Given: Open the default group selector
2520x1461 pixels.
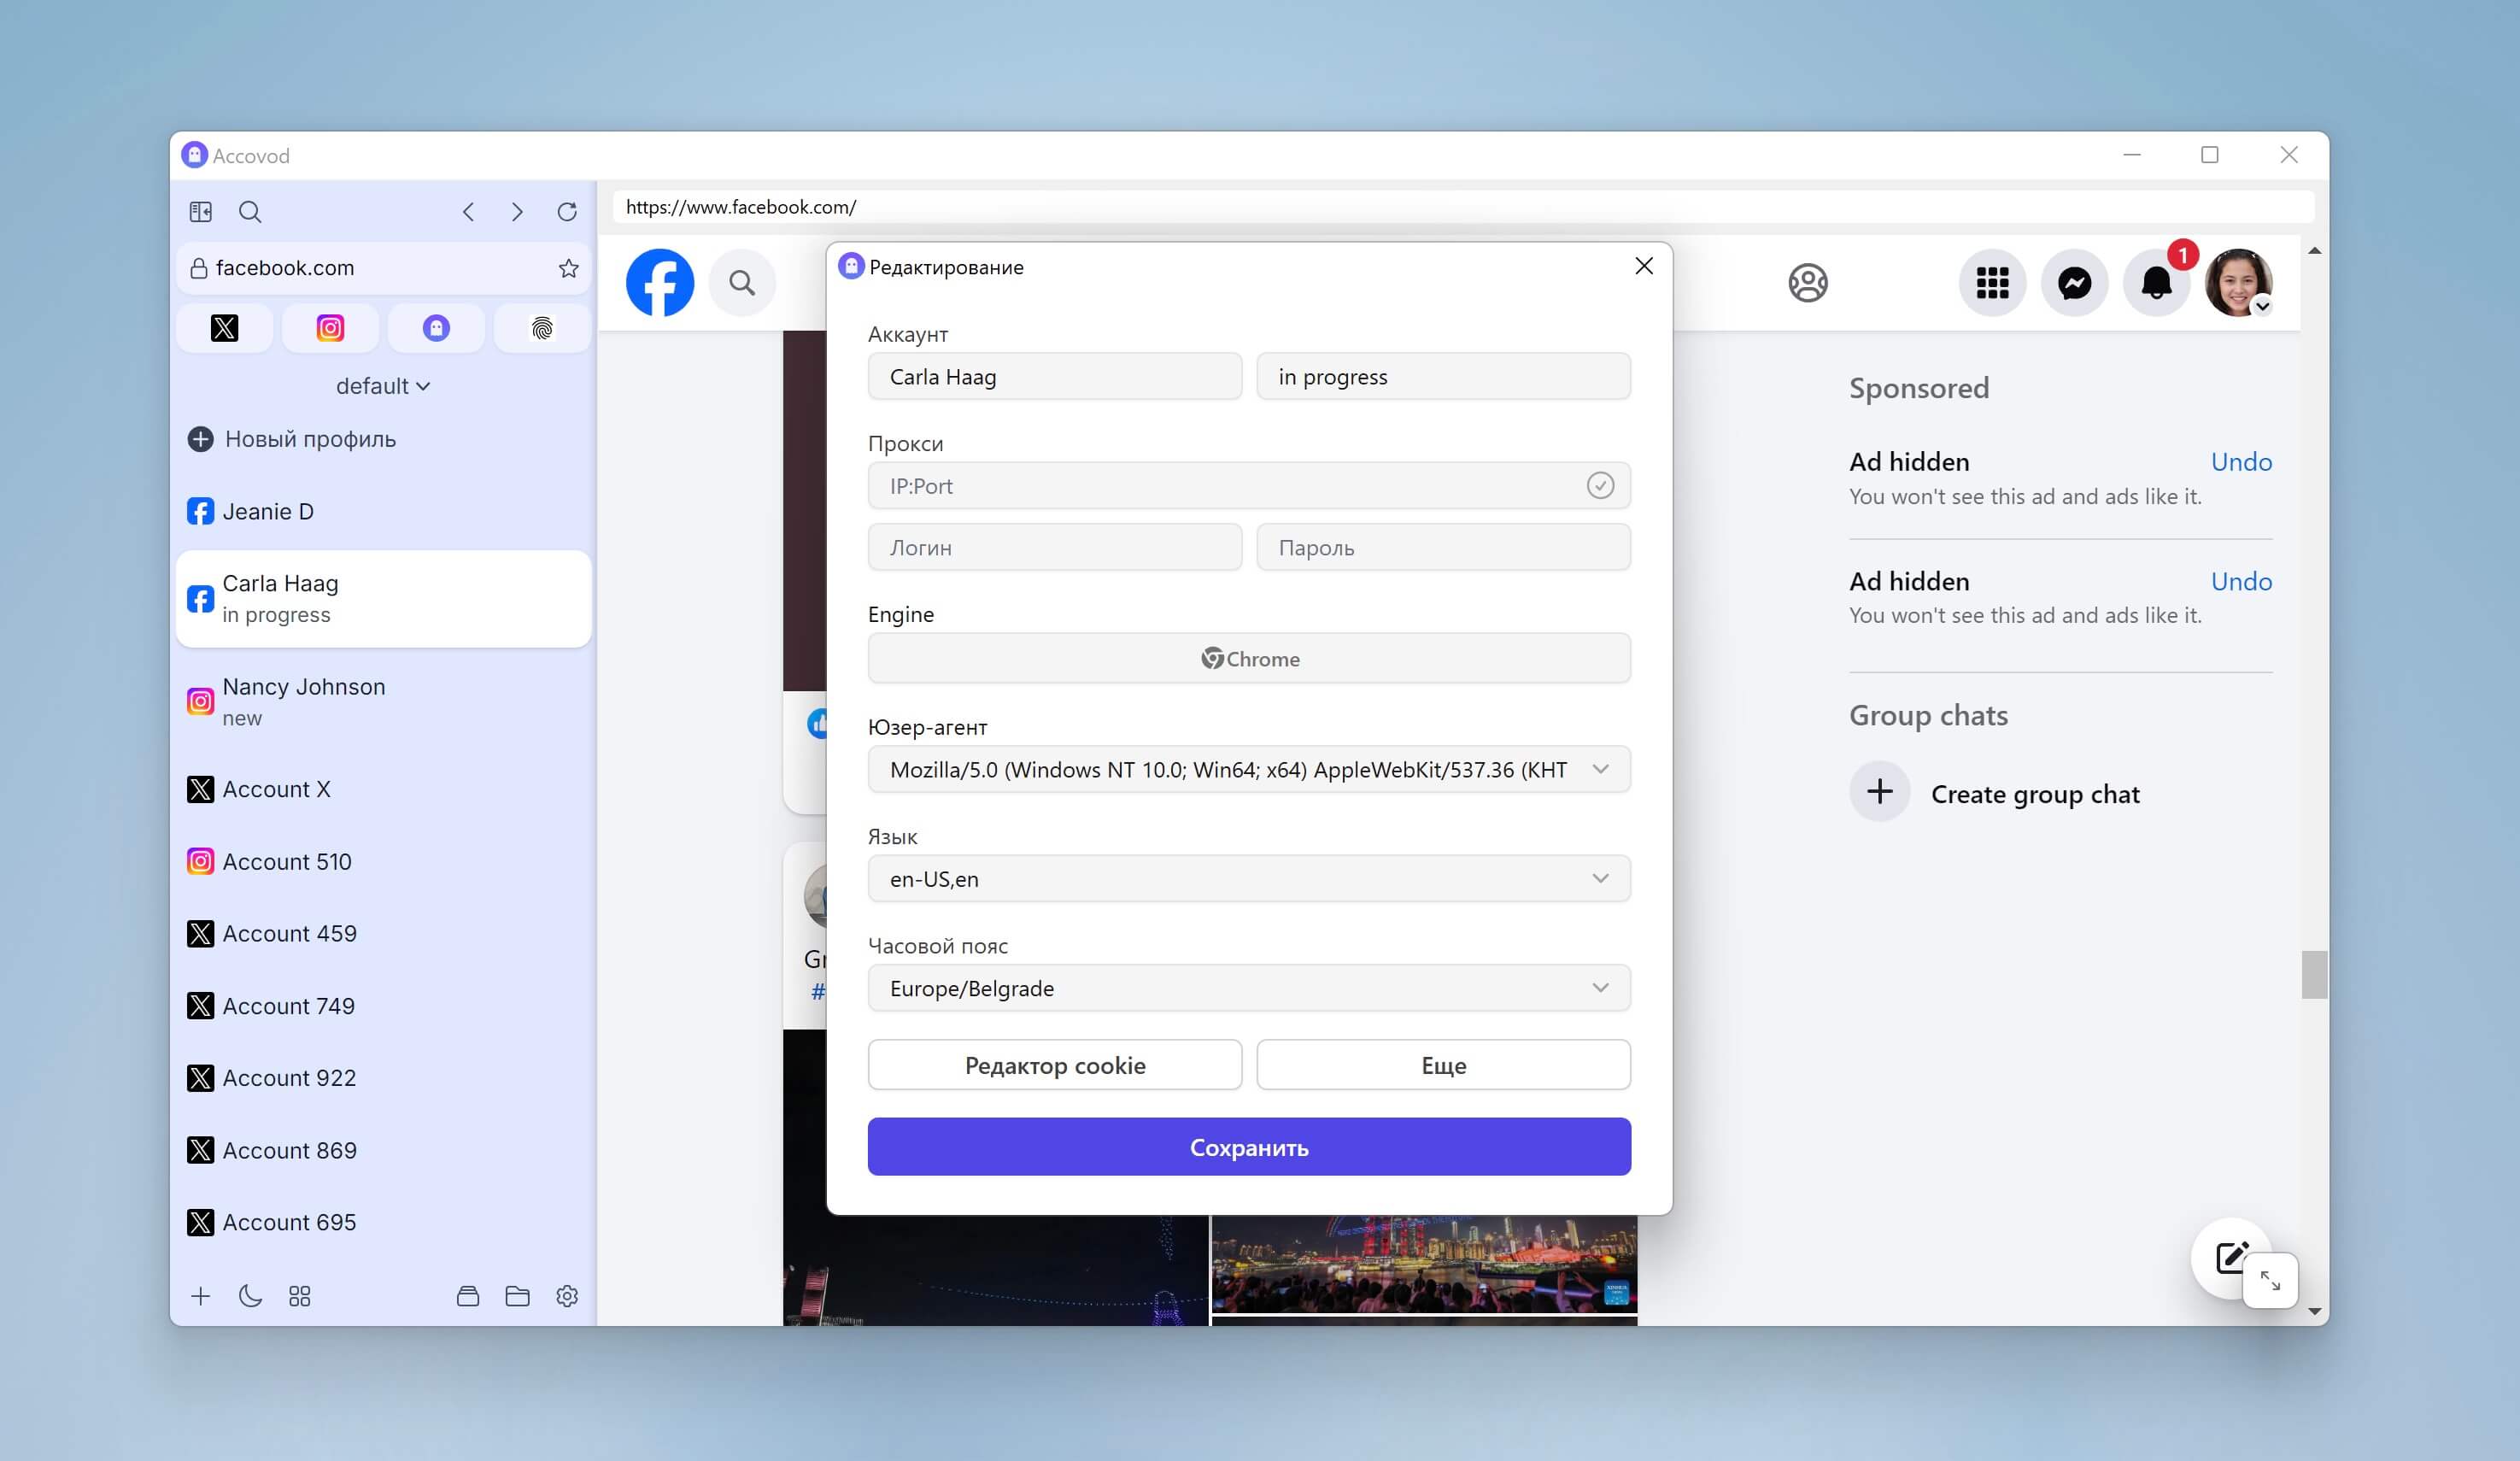Looking at the screenshot, I should [383, 386].
